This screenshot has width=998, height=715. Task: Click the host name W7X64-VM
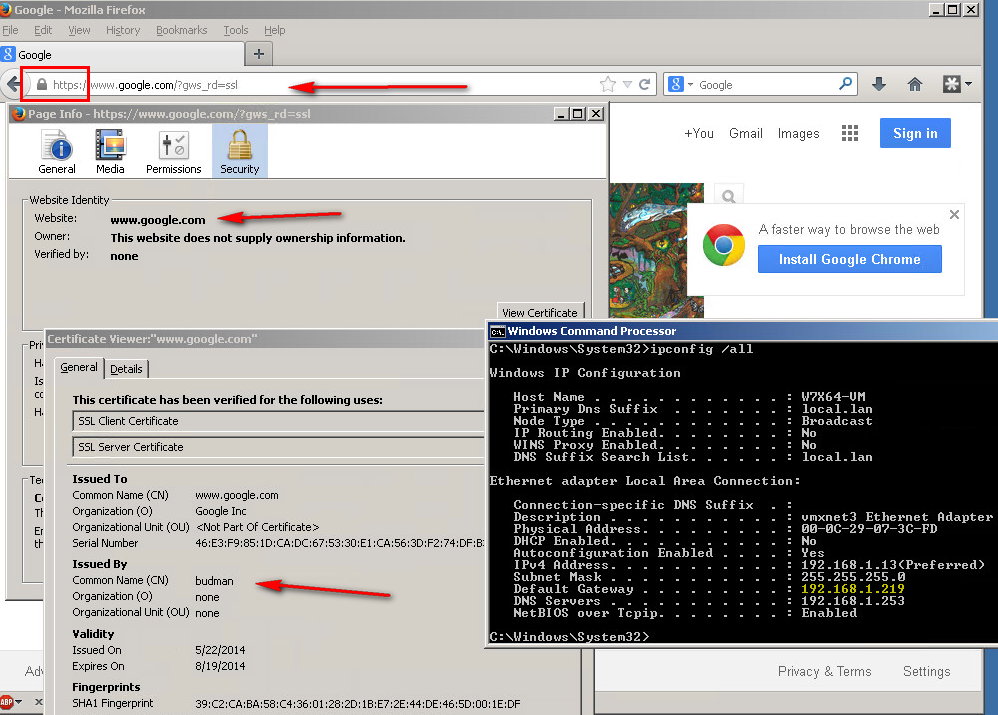833,397
